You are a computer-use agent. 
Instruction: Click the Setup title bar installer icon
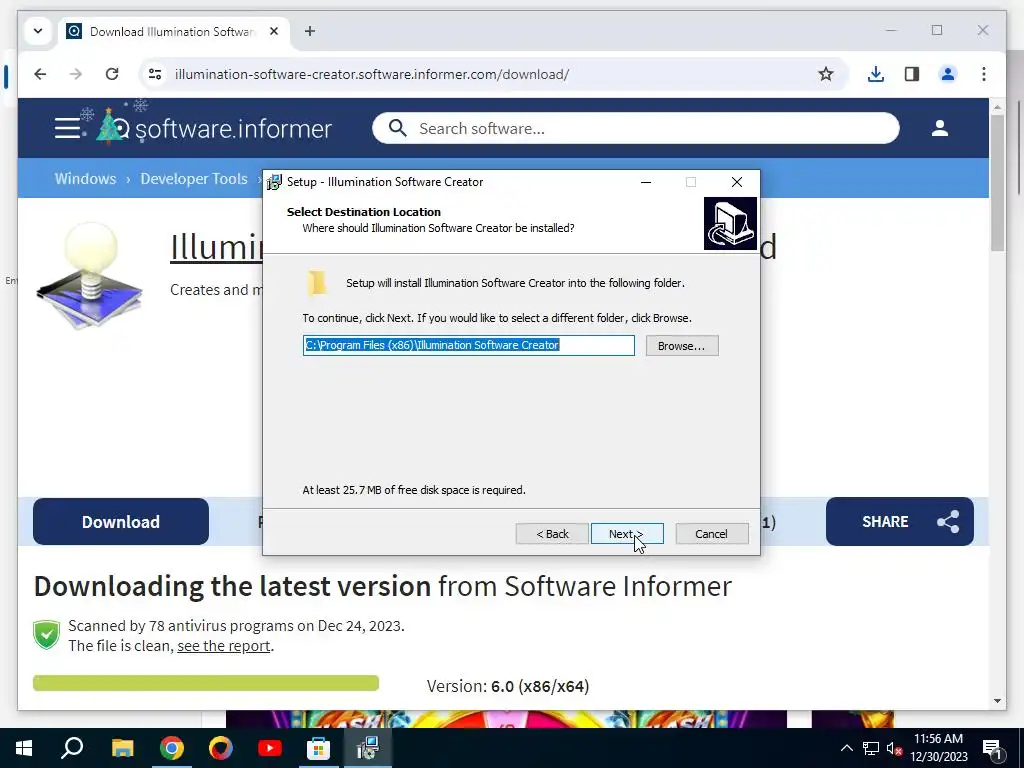tap(275, 182)
